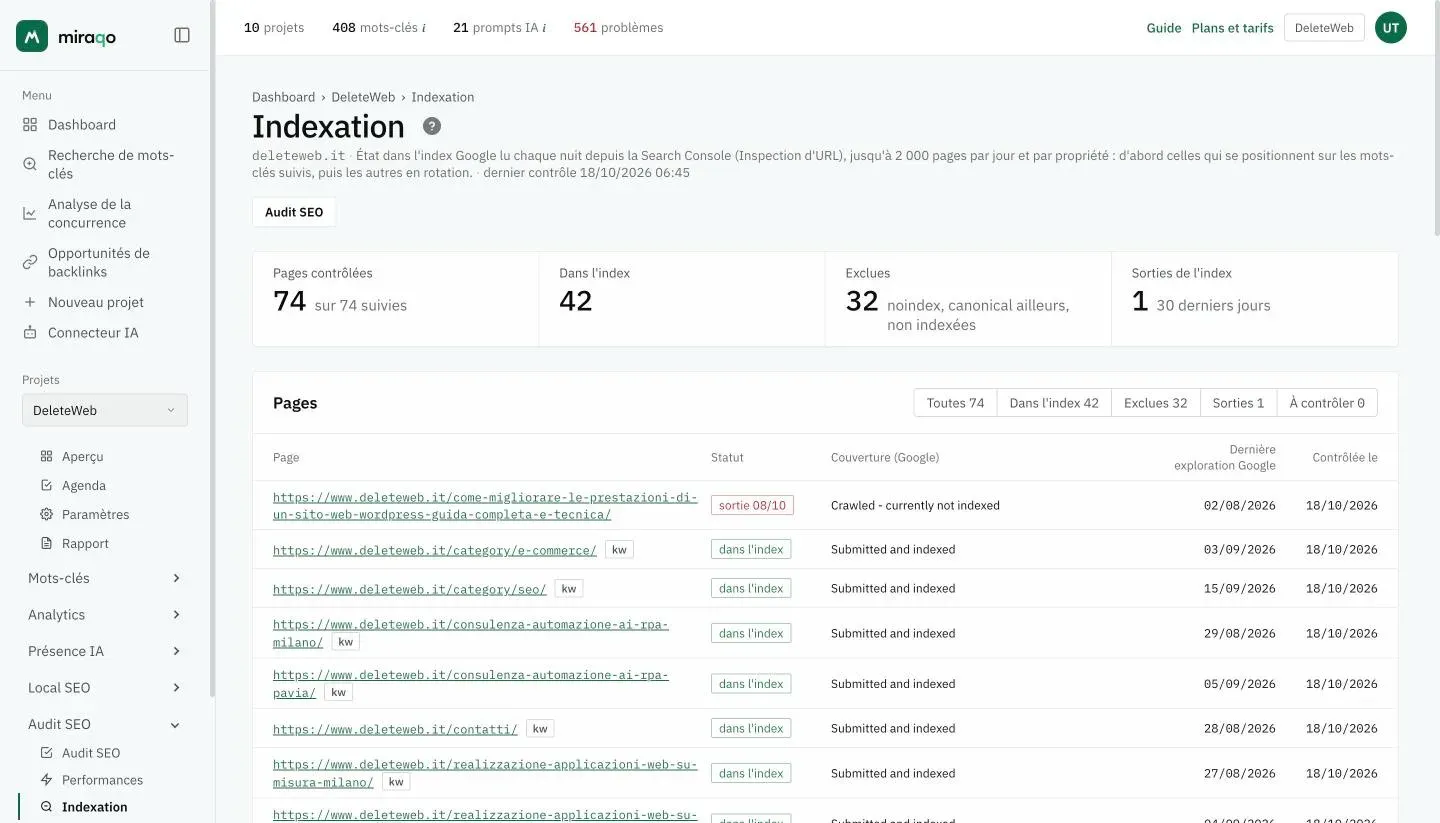
Task: Click kw badge on category/seo row
Action: 569,589
